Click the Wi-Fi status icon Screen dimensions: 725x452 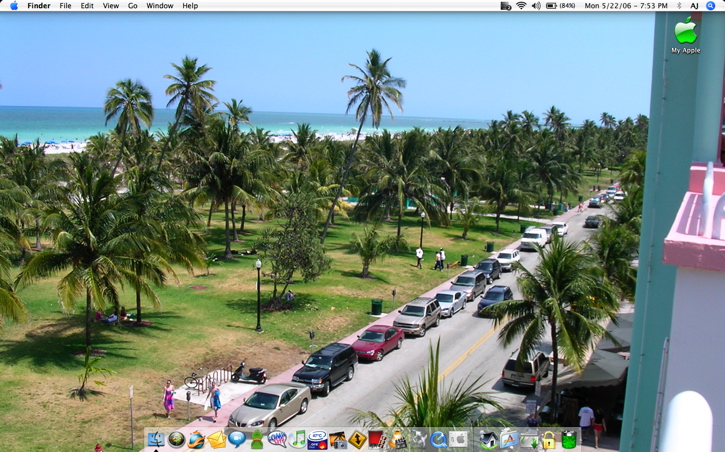(521, 6)
